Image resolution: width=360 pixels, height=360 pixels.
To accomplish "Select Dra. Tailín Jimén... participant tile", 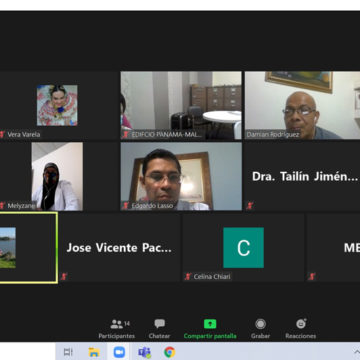I will [302, 176].
